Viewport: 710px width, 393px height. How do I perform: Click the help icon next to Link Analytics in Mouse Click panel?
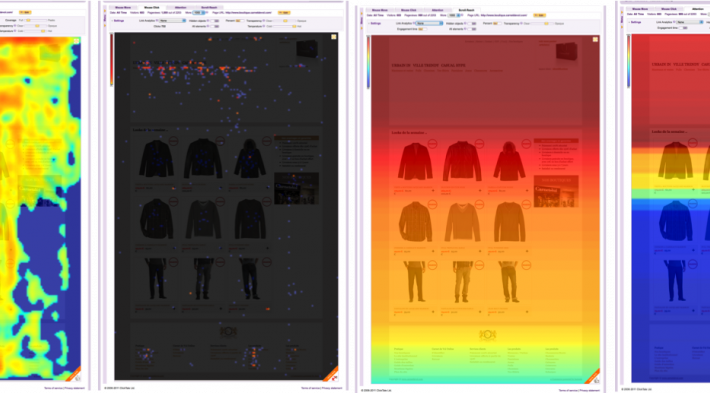157,20
